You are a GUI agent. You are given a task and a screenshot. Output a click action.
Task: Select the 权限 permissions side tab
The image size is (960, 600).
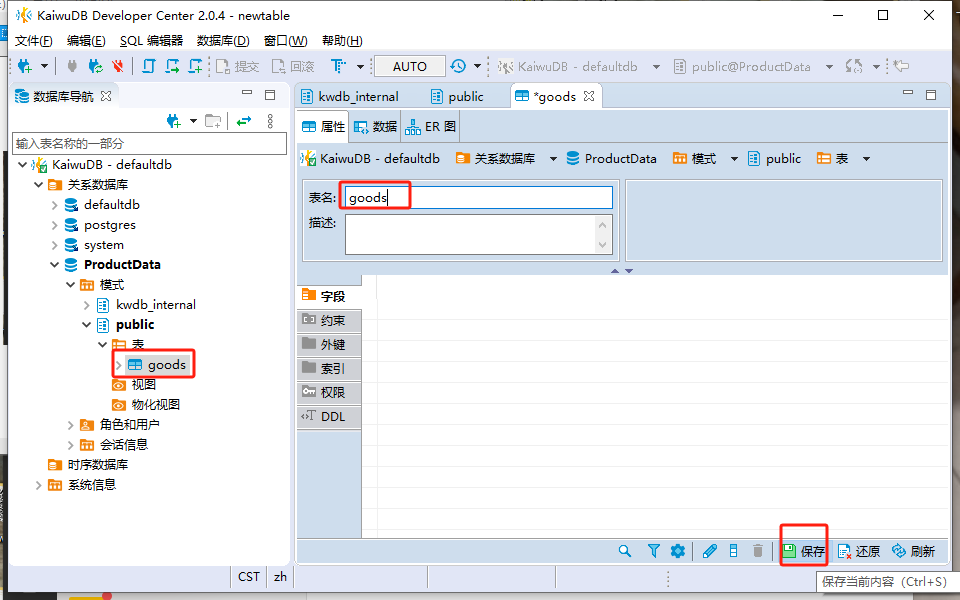tap(329, 392)
